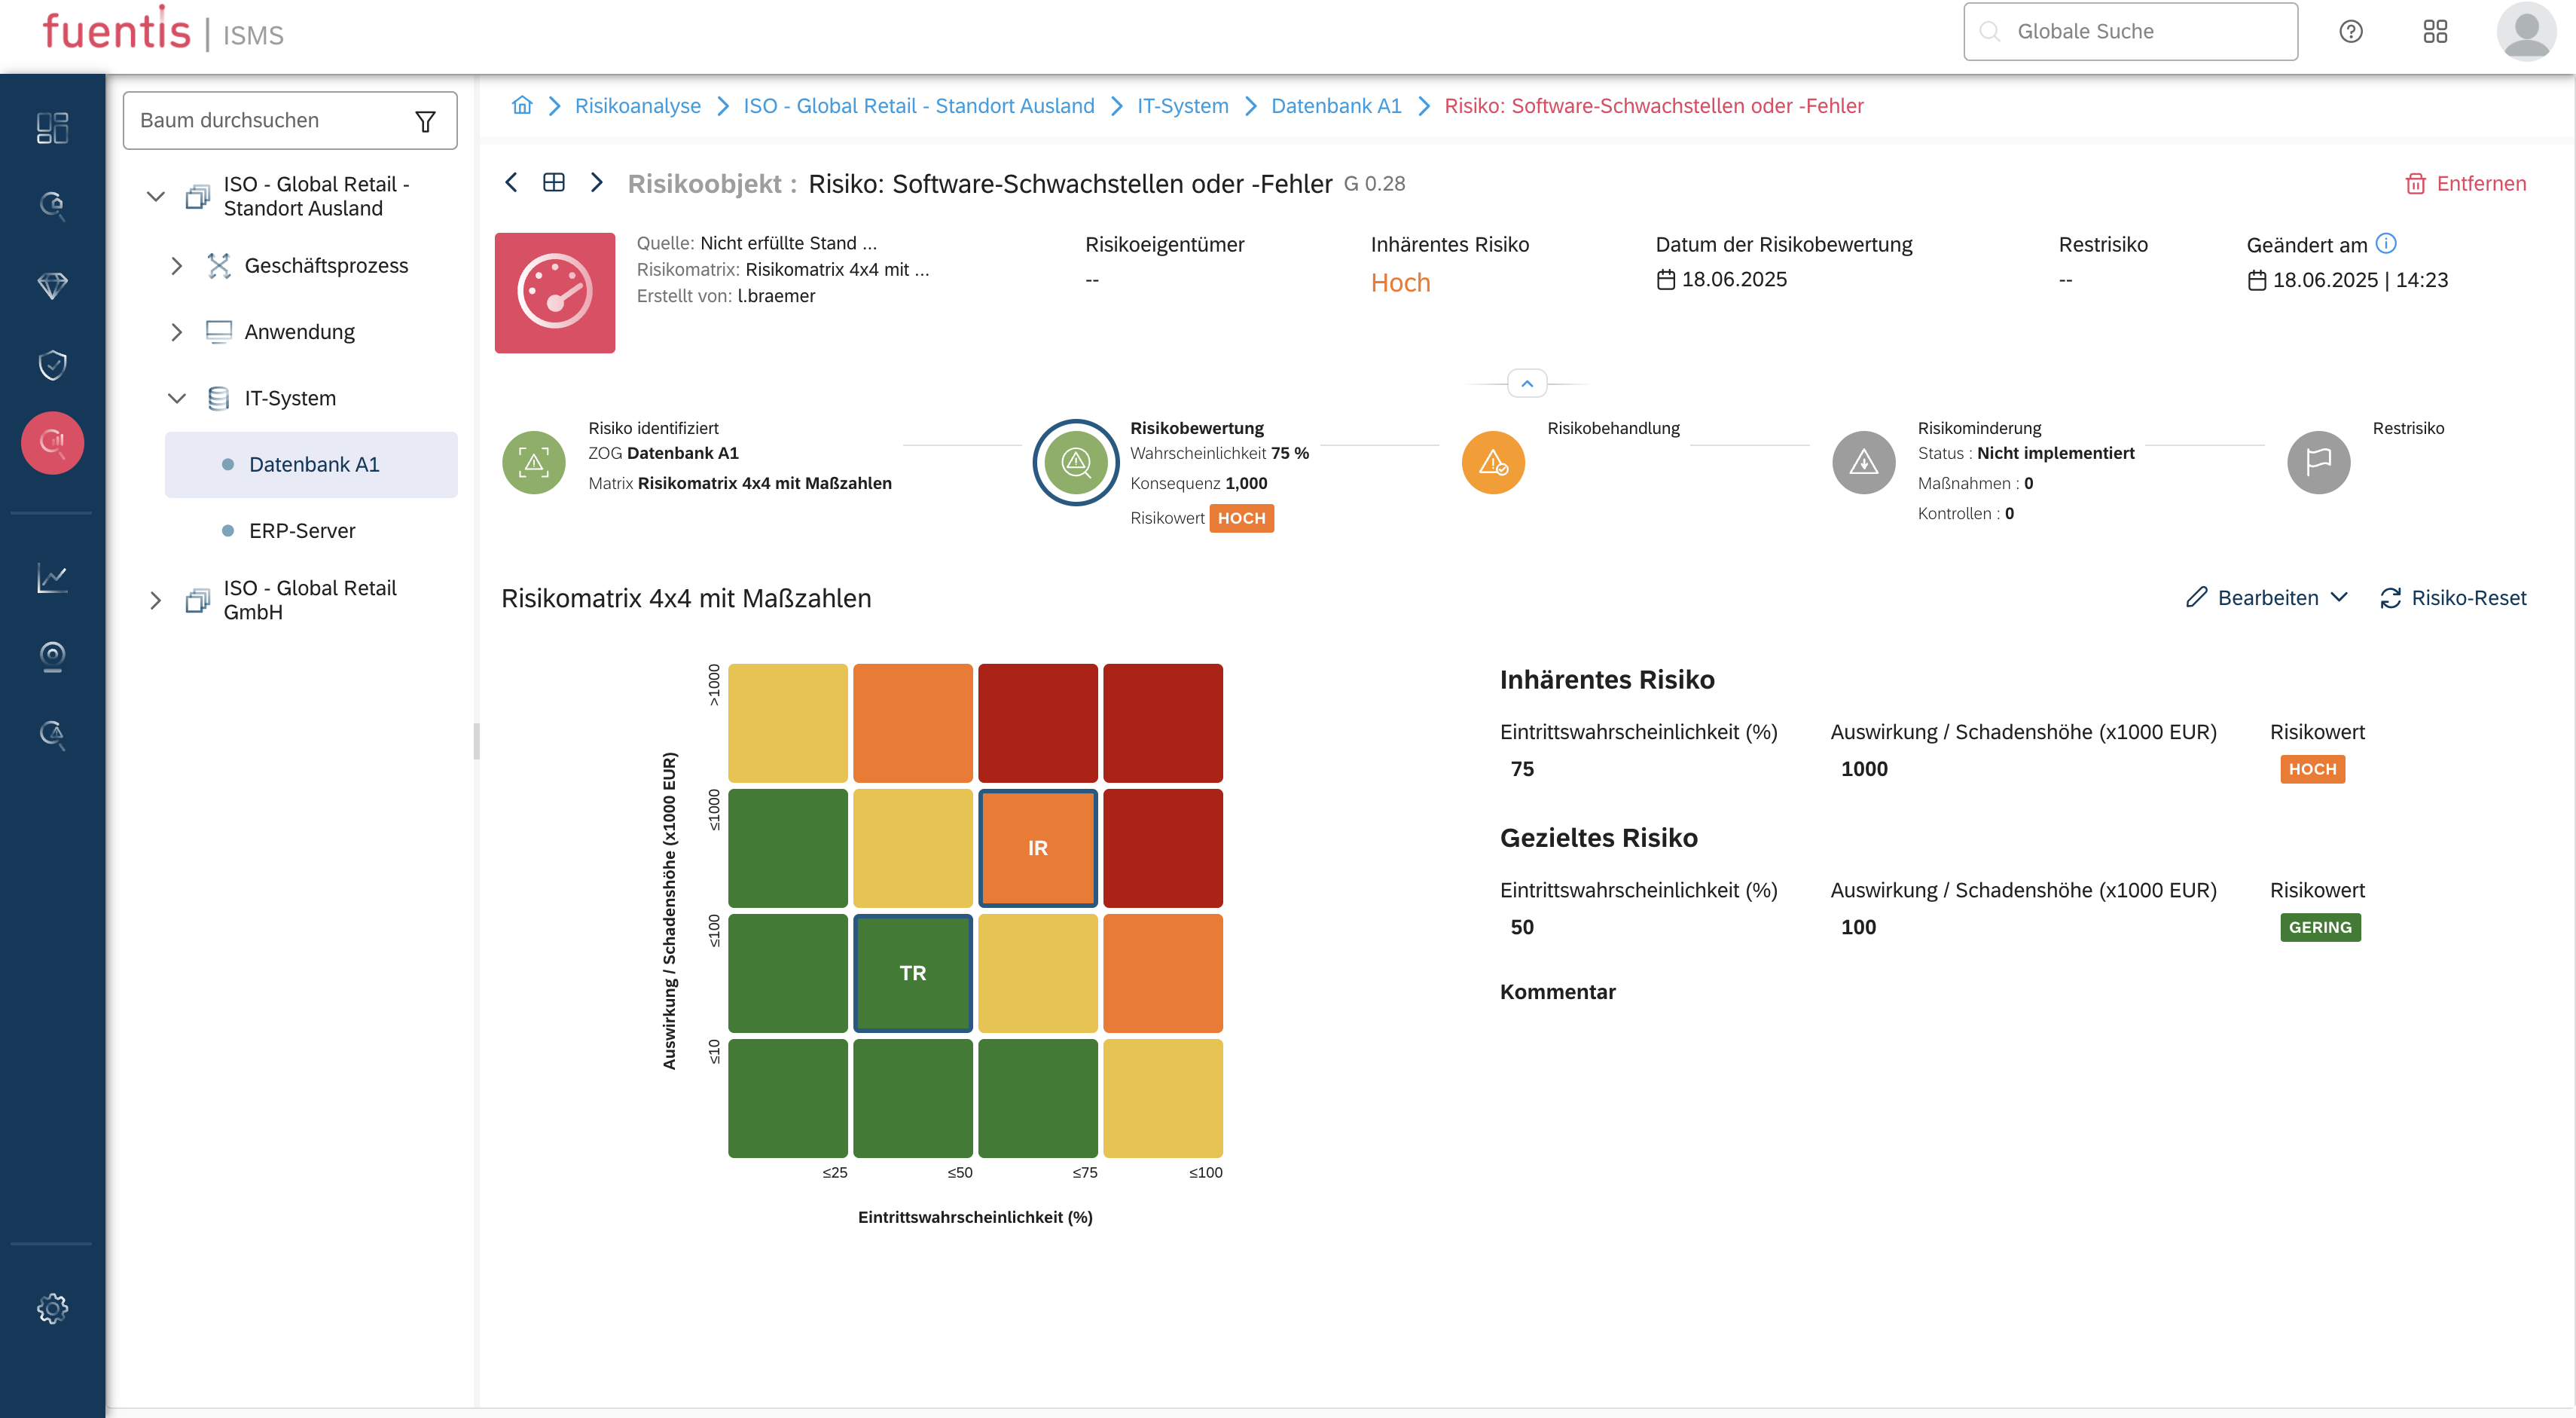Click the Entfernen delete button

coord(2465,183)
